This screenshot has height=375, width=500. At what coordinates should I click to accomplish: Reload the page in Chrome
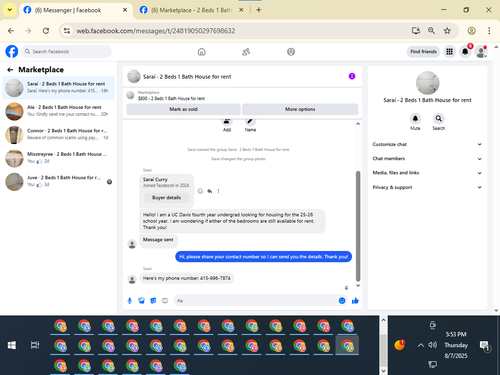[46, 31]
